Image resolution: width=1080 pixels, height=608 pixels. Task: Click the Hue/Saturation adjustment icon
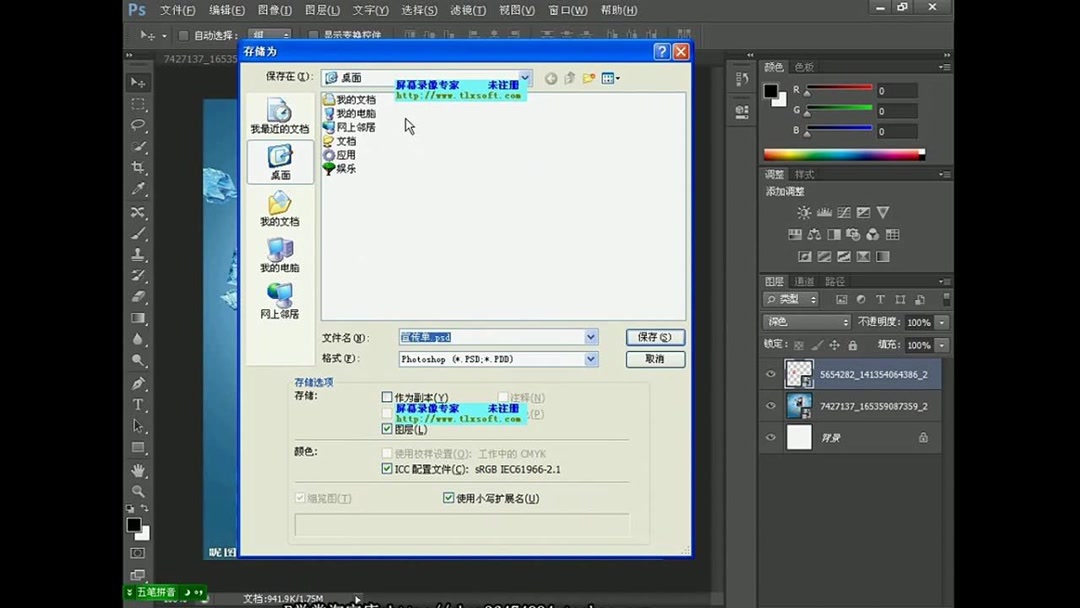(x=794, y=234)
